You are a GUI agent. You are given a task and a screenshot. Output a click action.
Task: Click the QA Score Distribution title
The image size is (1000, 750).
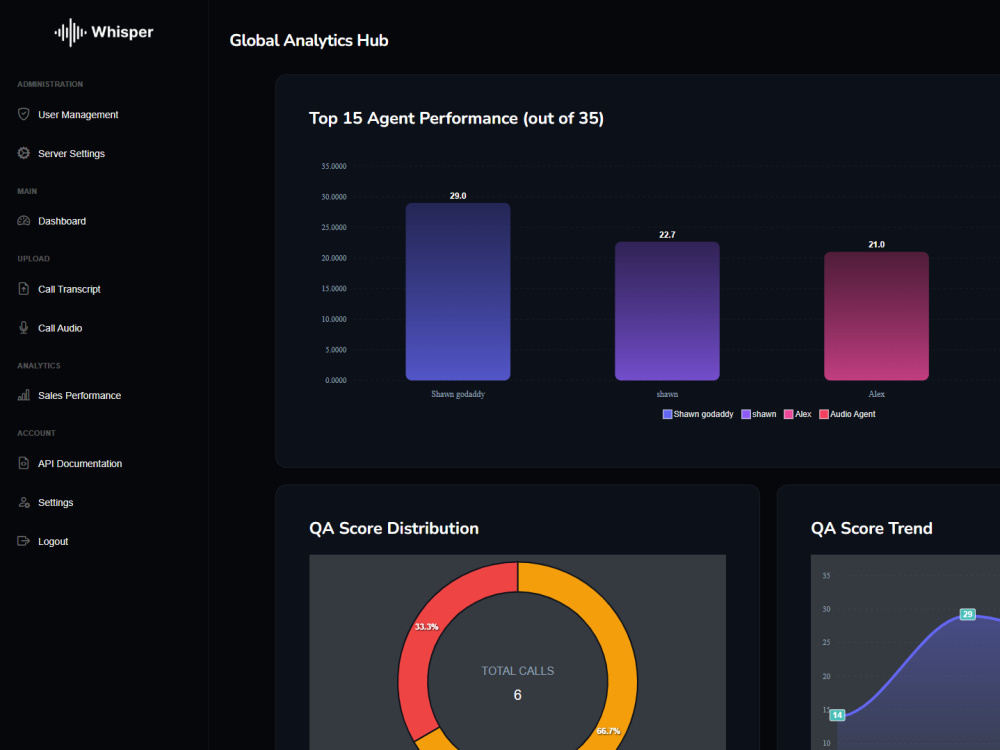(x=393, y=529)
